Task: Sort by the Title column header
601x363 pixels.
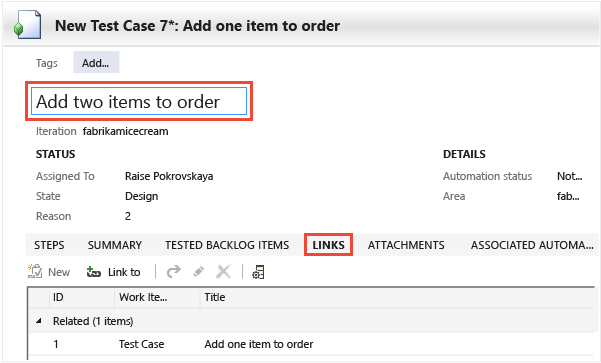Action: (397, 297)
